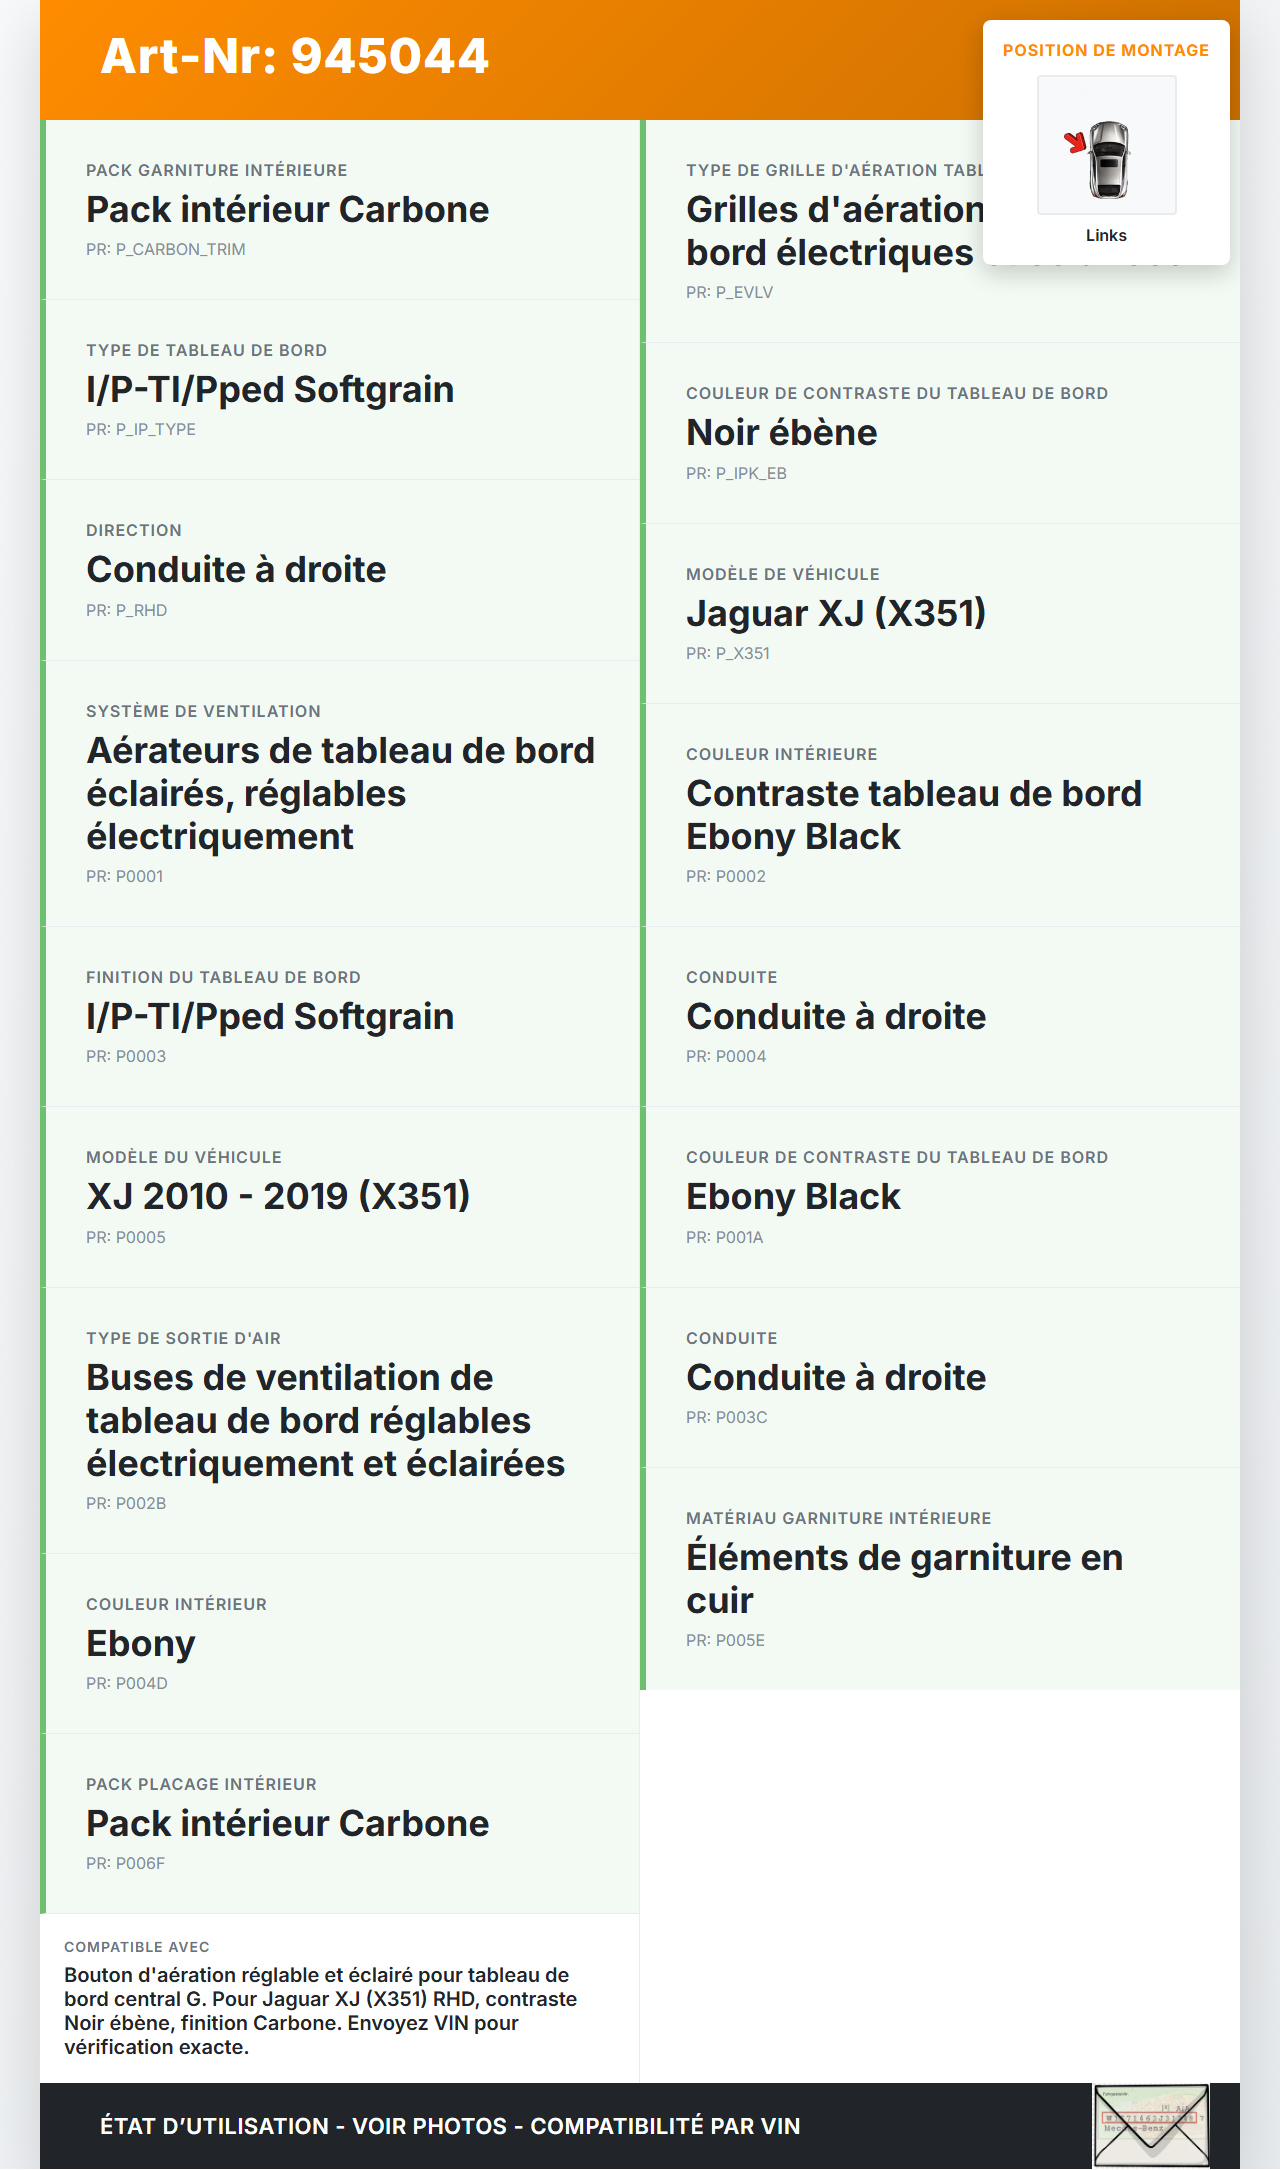1280x2170 pixels.
Task: Click the Art-Nr: 945044 title
Action: tap(295, 56)
